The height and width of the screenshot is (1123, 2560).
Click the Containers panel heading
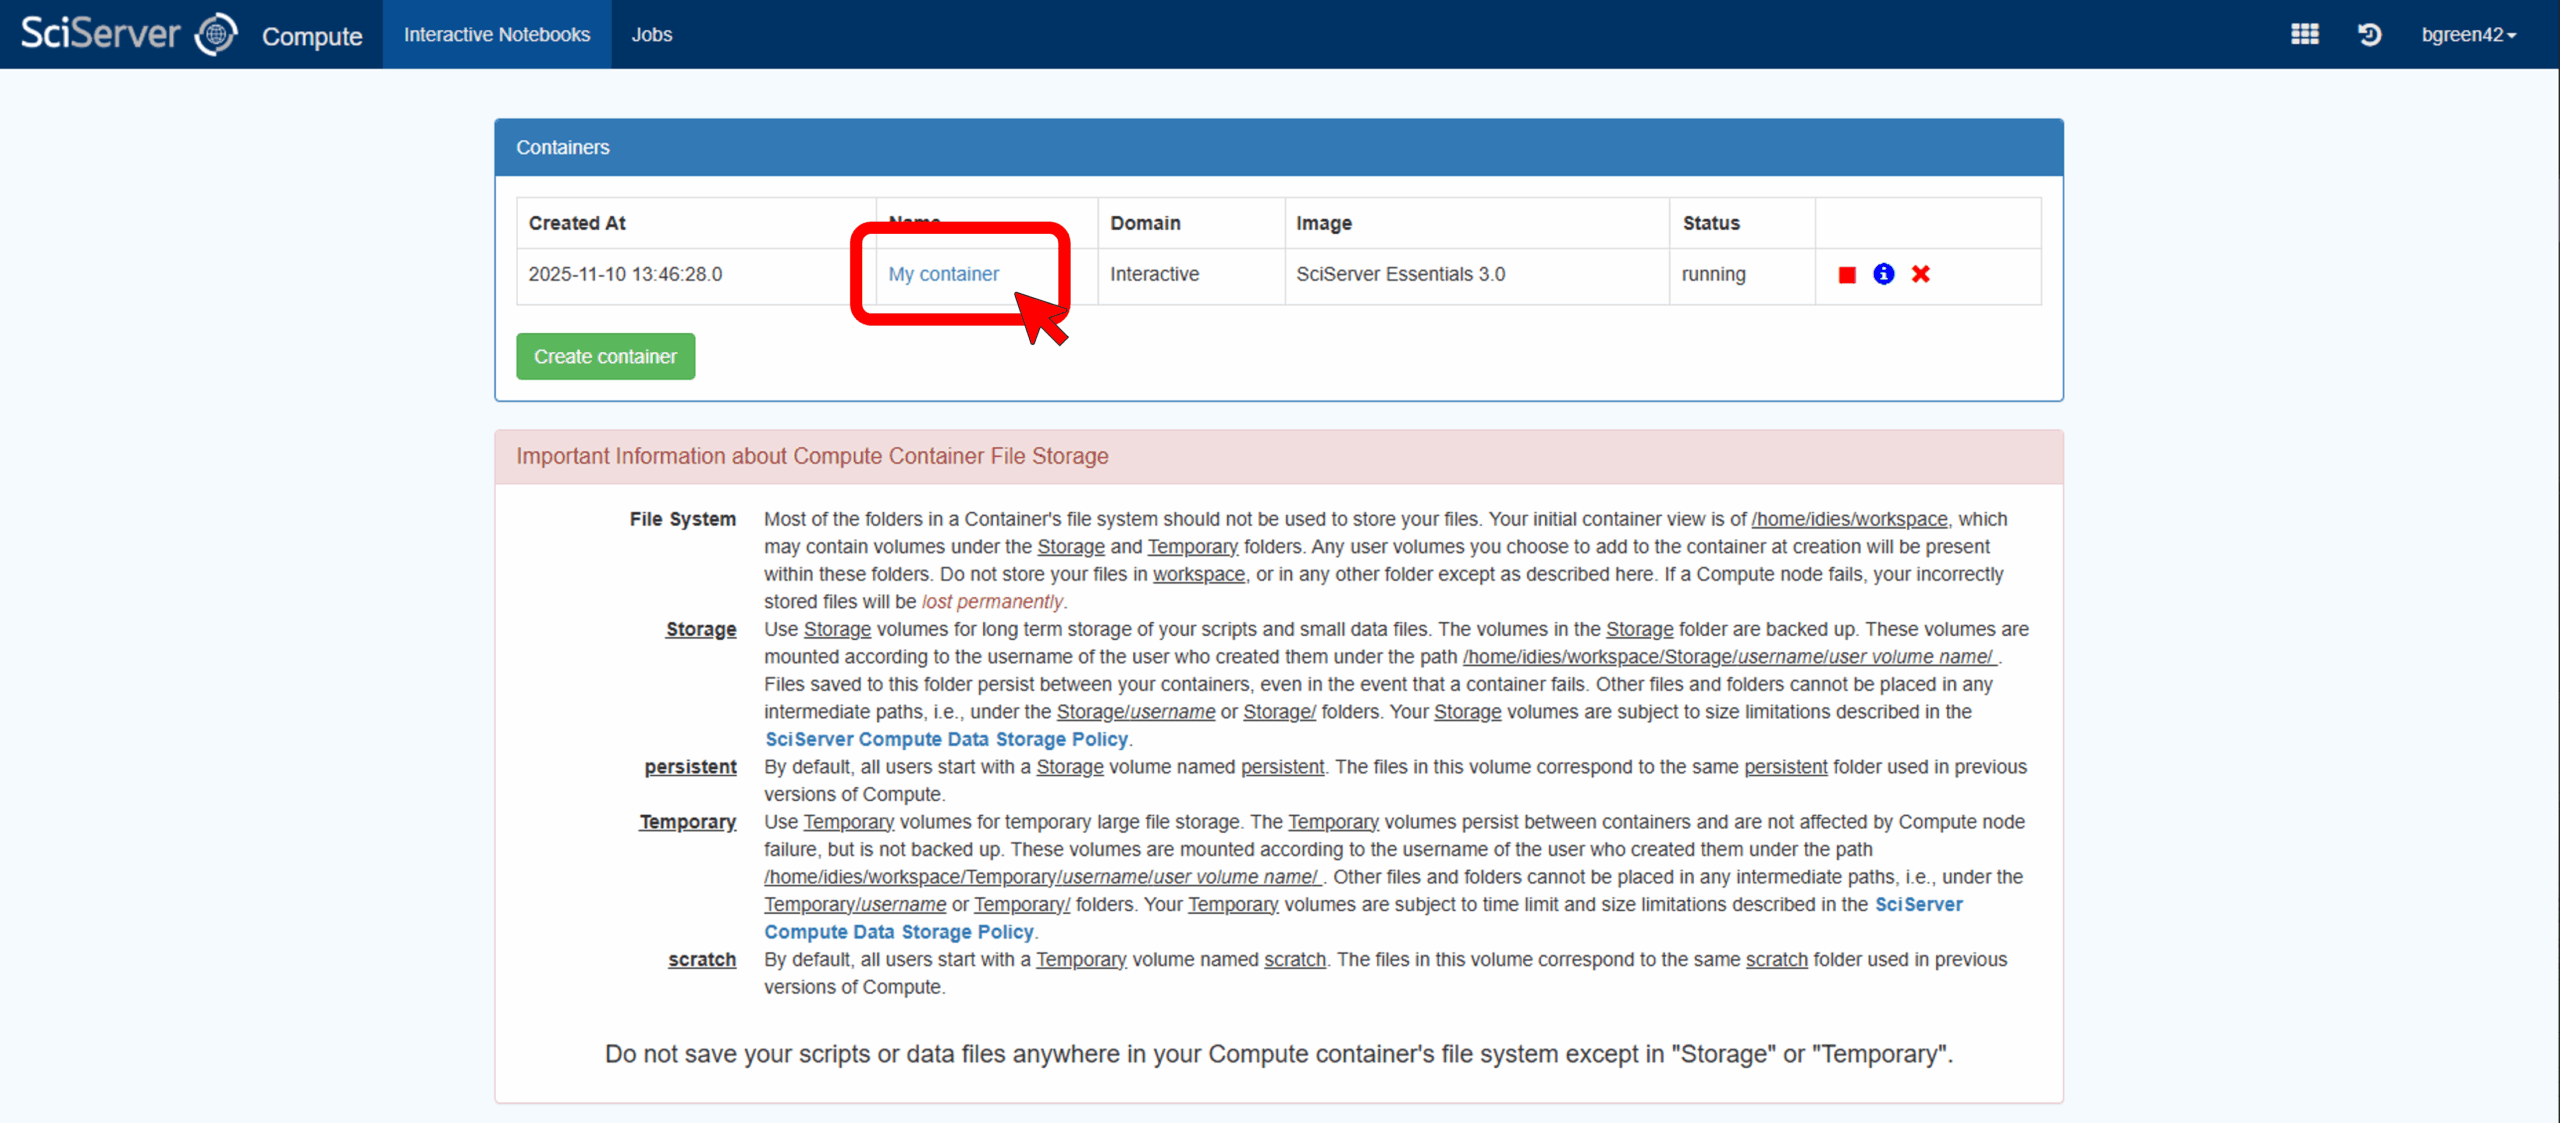[x=562, y=148]
